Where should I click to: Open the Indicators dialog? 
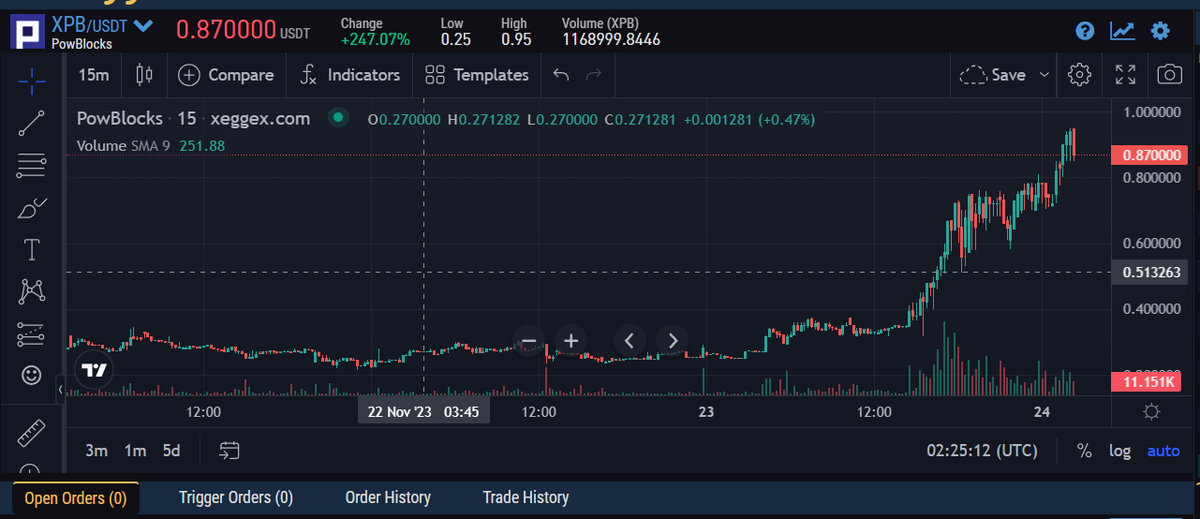tap(350, 75)
